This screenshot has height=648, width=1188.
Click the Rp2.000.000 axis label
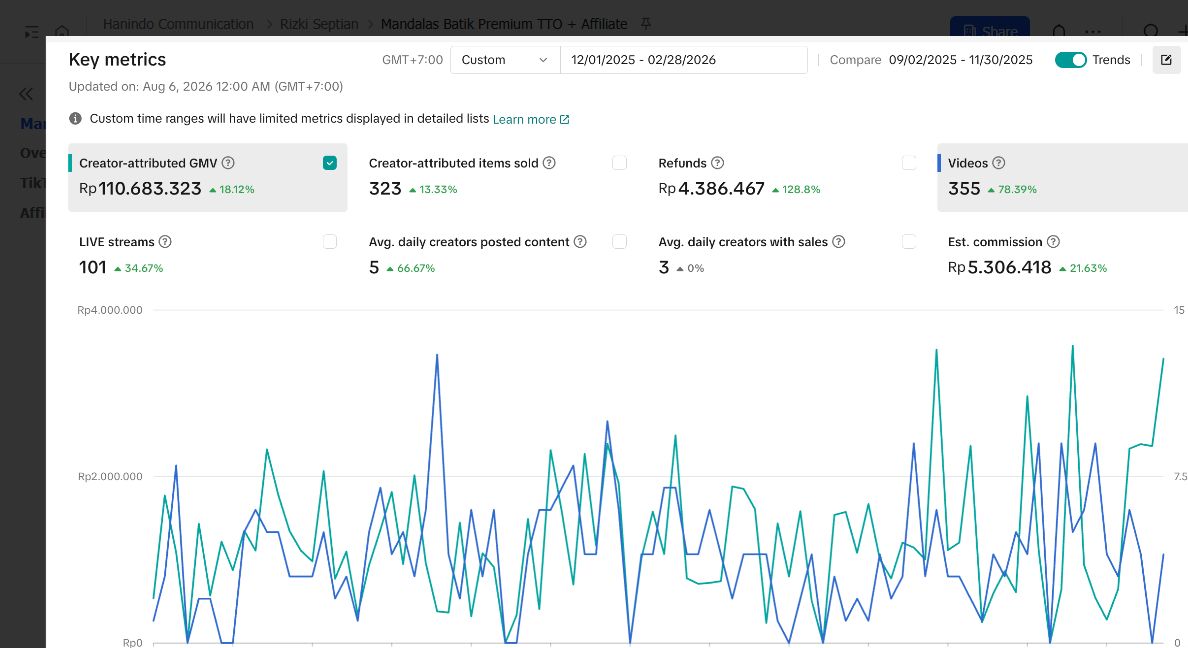[x=110, y=477]
